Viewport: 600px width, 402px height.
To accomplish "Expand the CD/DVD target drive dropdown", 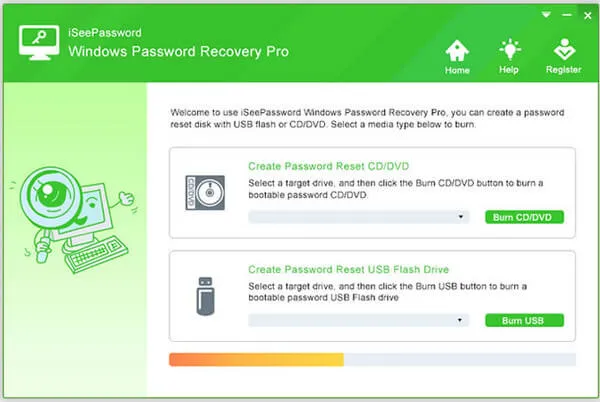I will point(462,217).
